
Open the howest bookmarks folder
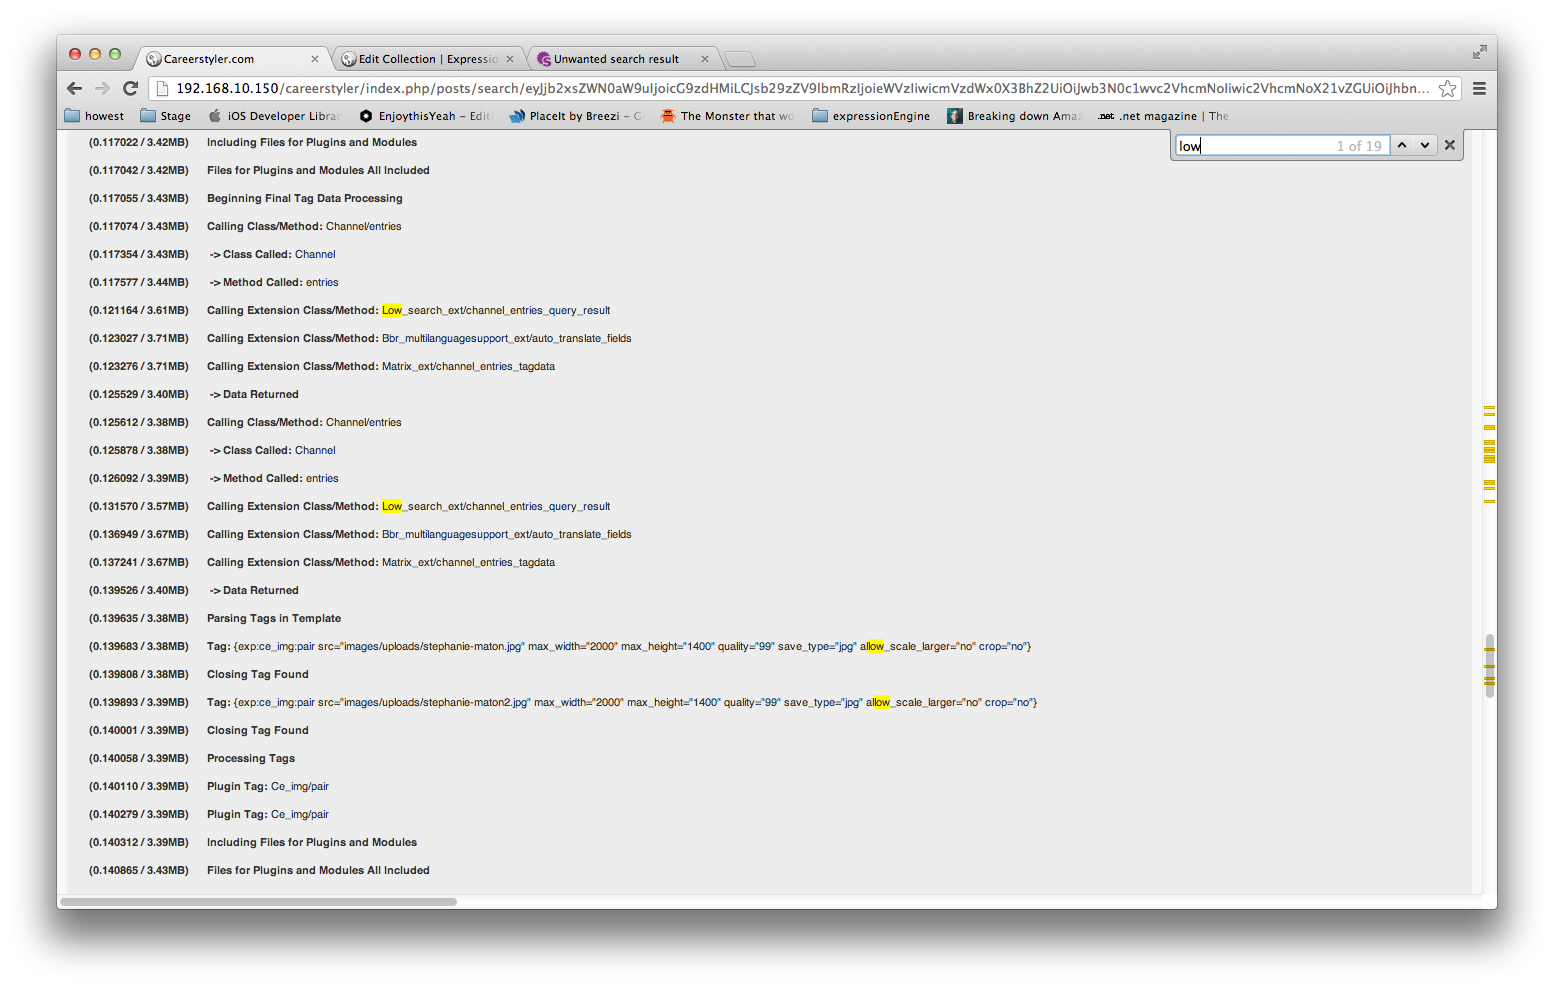point(94,116)
